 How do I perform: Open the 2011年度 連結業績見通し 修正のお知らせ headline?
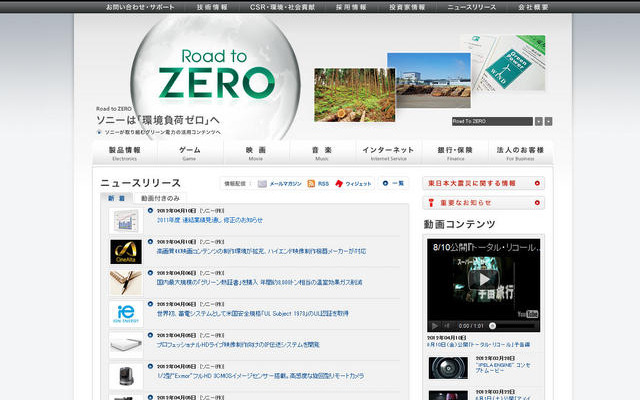pyautogui.click(x=210, y=220)
